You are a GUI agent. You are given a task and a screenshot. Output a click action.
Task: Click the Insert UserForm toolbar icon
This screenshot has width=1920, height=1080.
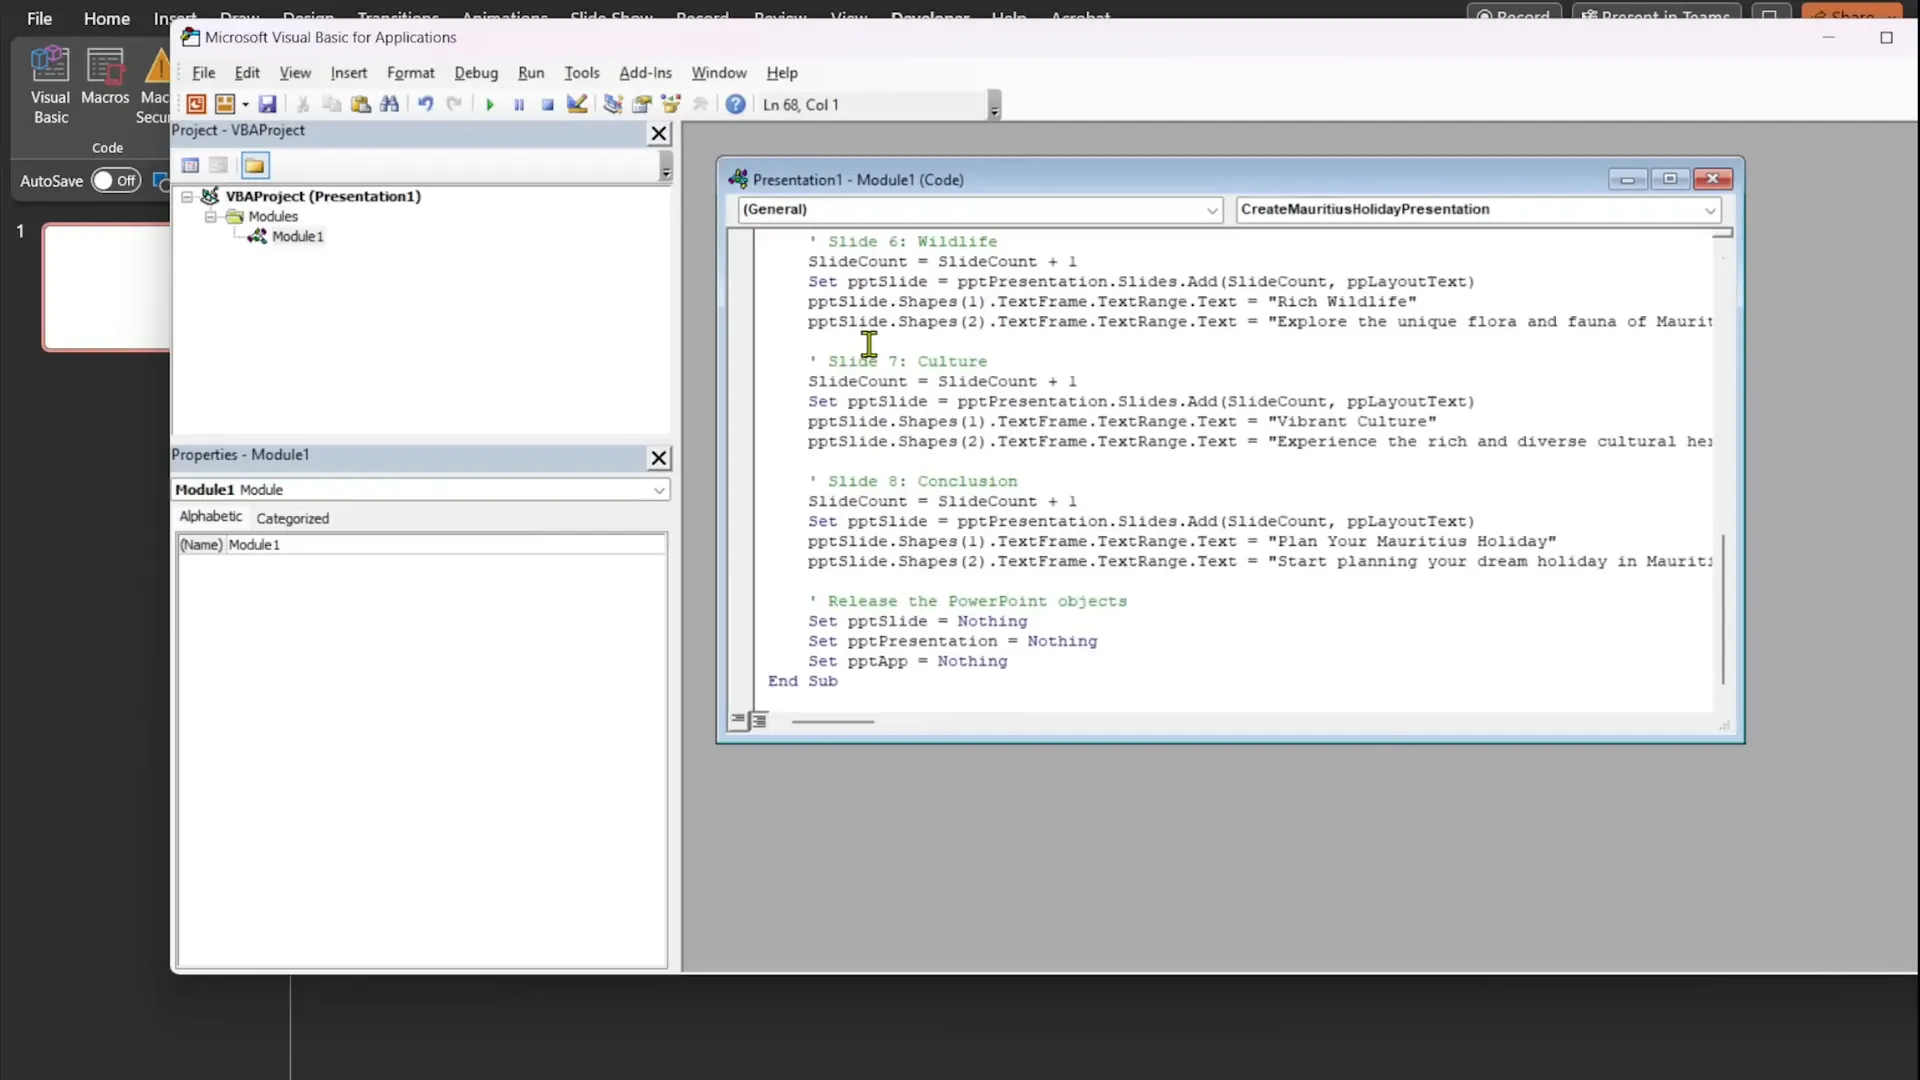tap(225, 104)
